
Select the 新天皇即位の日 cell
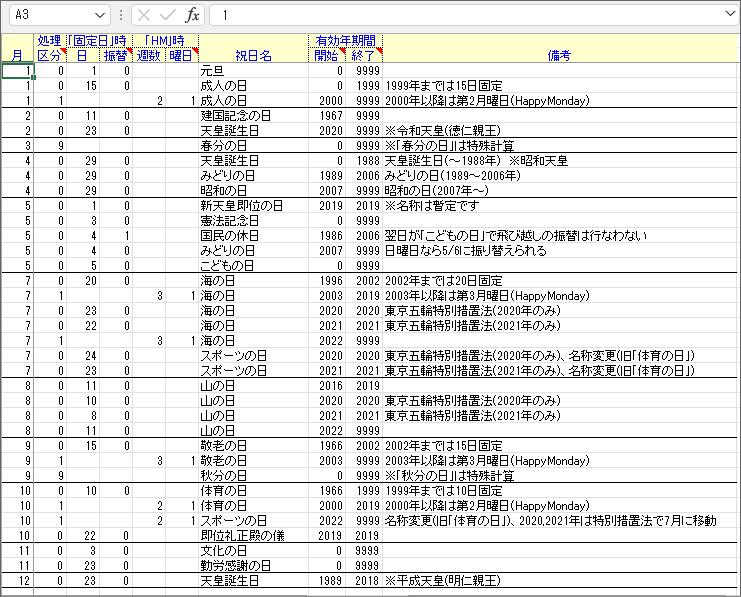[253, 206]
